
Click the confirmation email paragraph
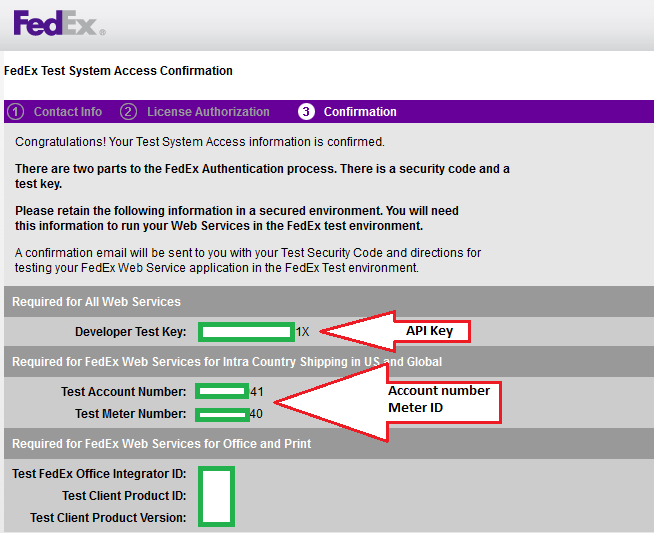click(x=248, y=260)
